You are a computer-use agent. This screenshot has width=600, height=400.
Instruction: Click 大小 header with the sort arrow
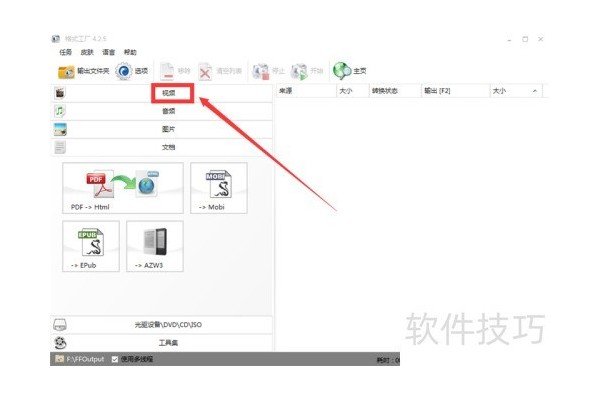(516, 91)
